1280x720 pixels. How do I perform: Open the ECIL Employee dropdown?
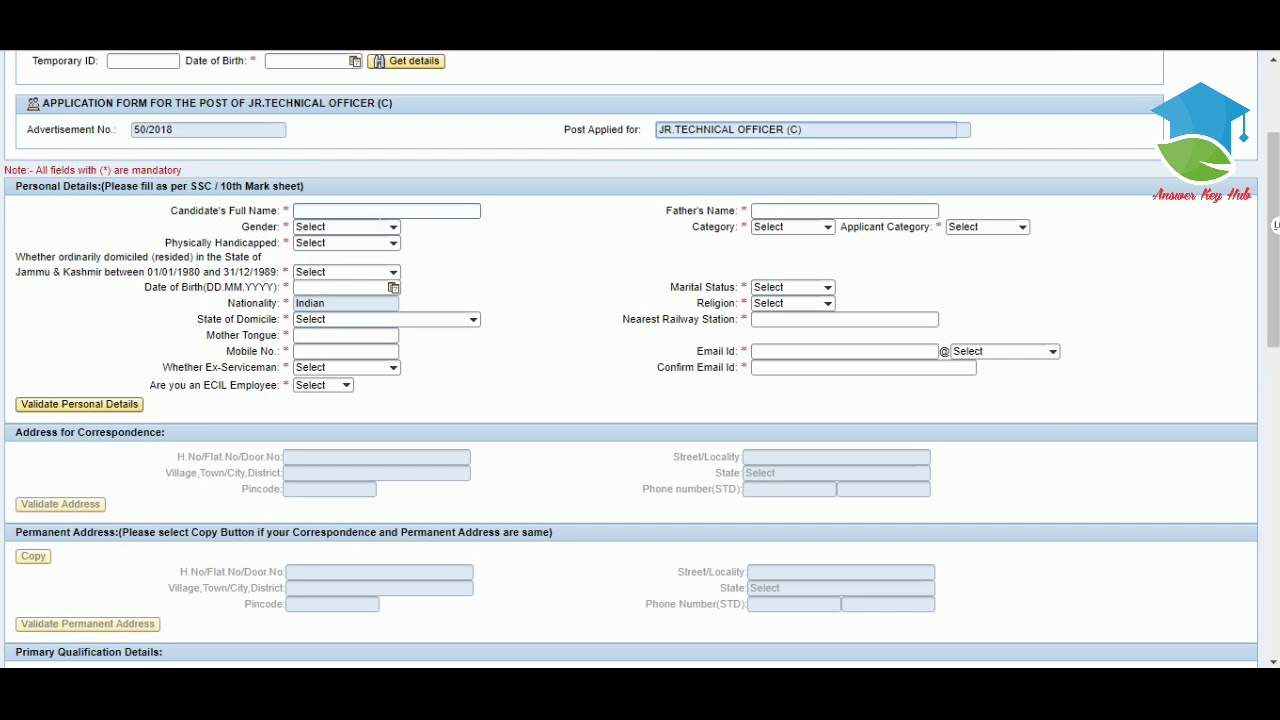323,386
